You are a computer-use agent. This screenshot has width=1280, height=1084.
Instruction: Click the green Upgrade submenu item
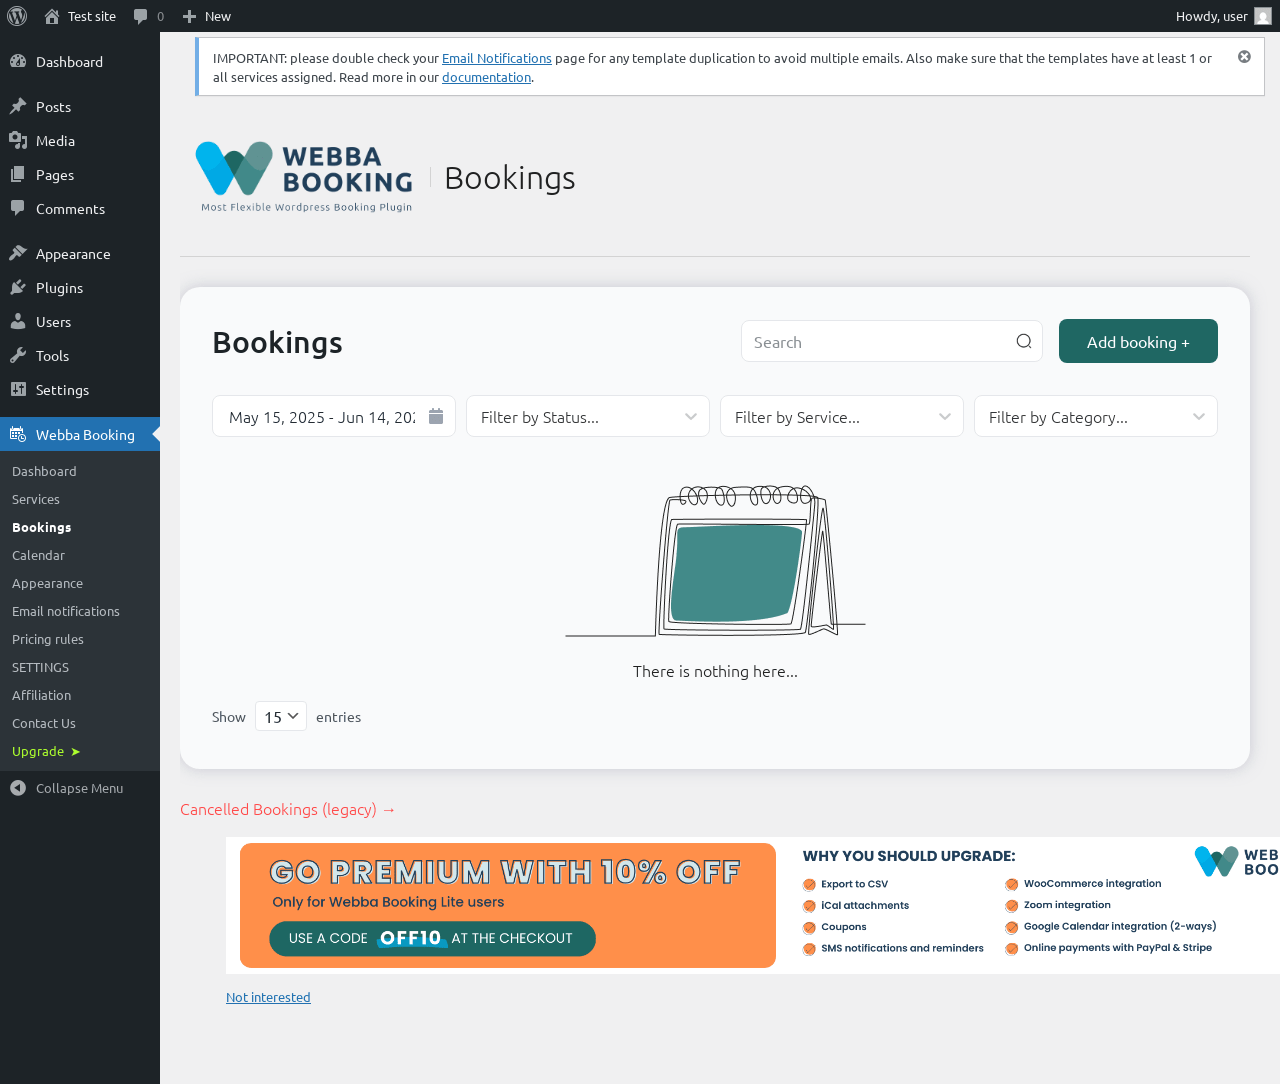[46, 751]
